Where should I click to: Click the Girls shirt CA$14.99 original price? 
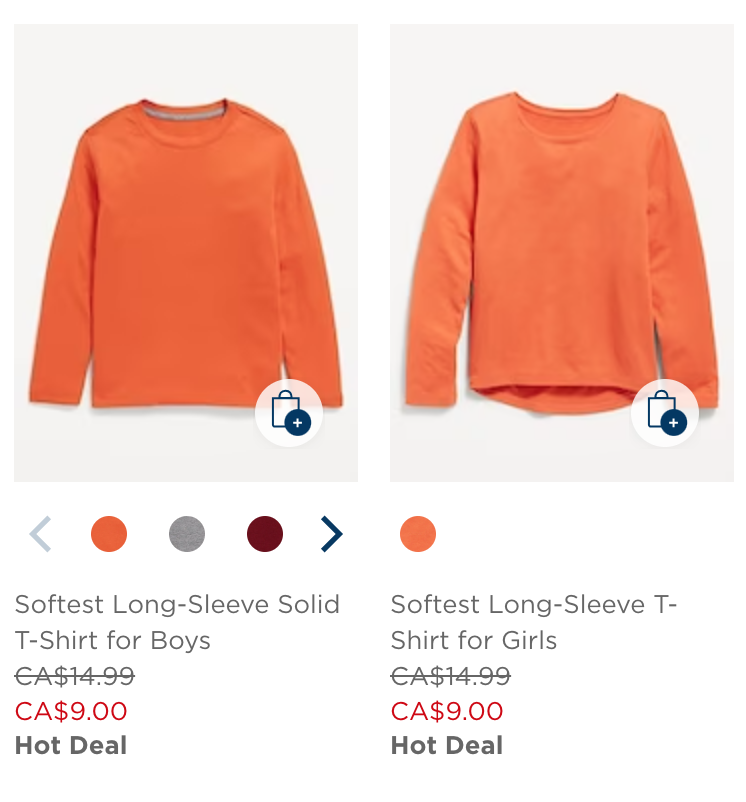[450, 676]
